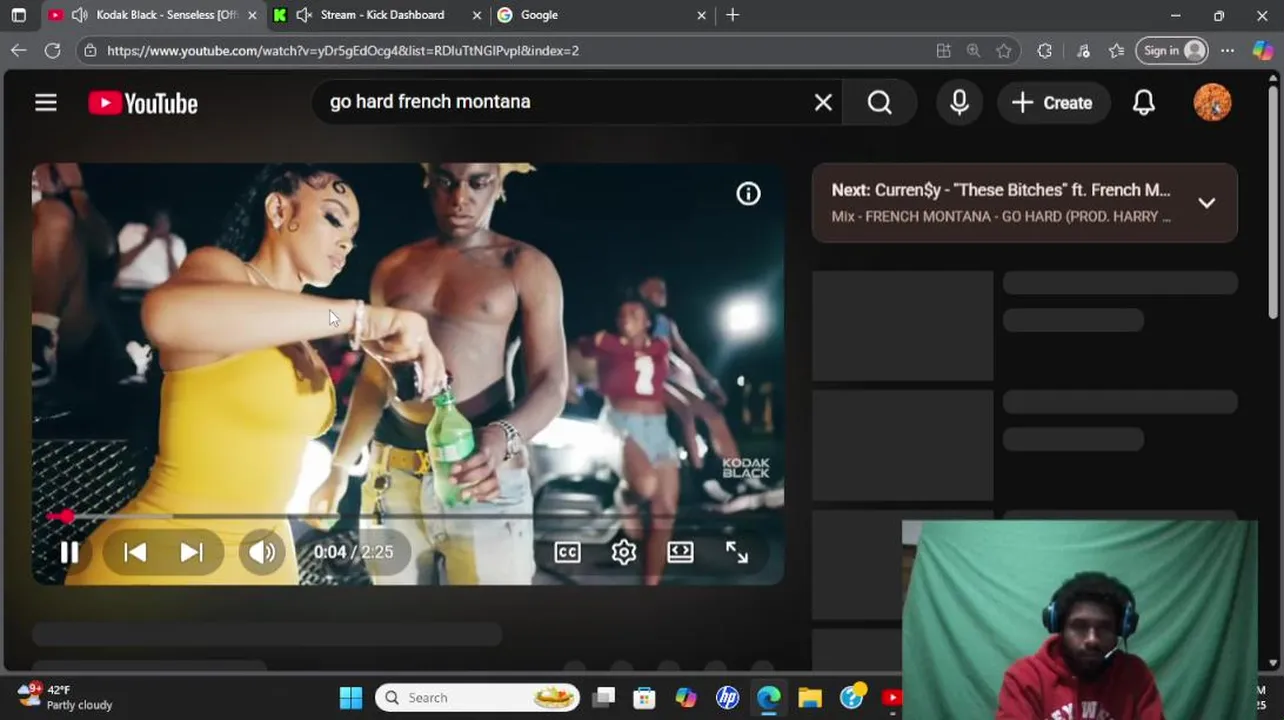The width and height of the screenshot is (1284, 720).
Task: Add this page to favorites star
Action: pos(1004,50)
